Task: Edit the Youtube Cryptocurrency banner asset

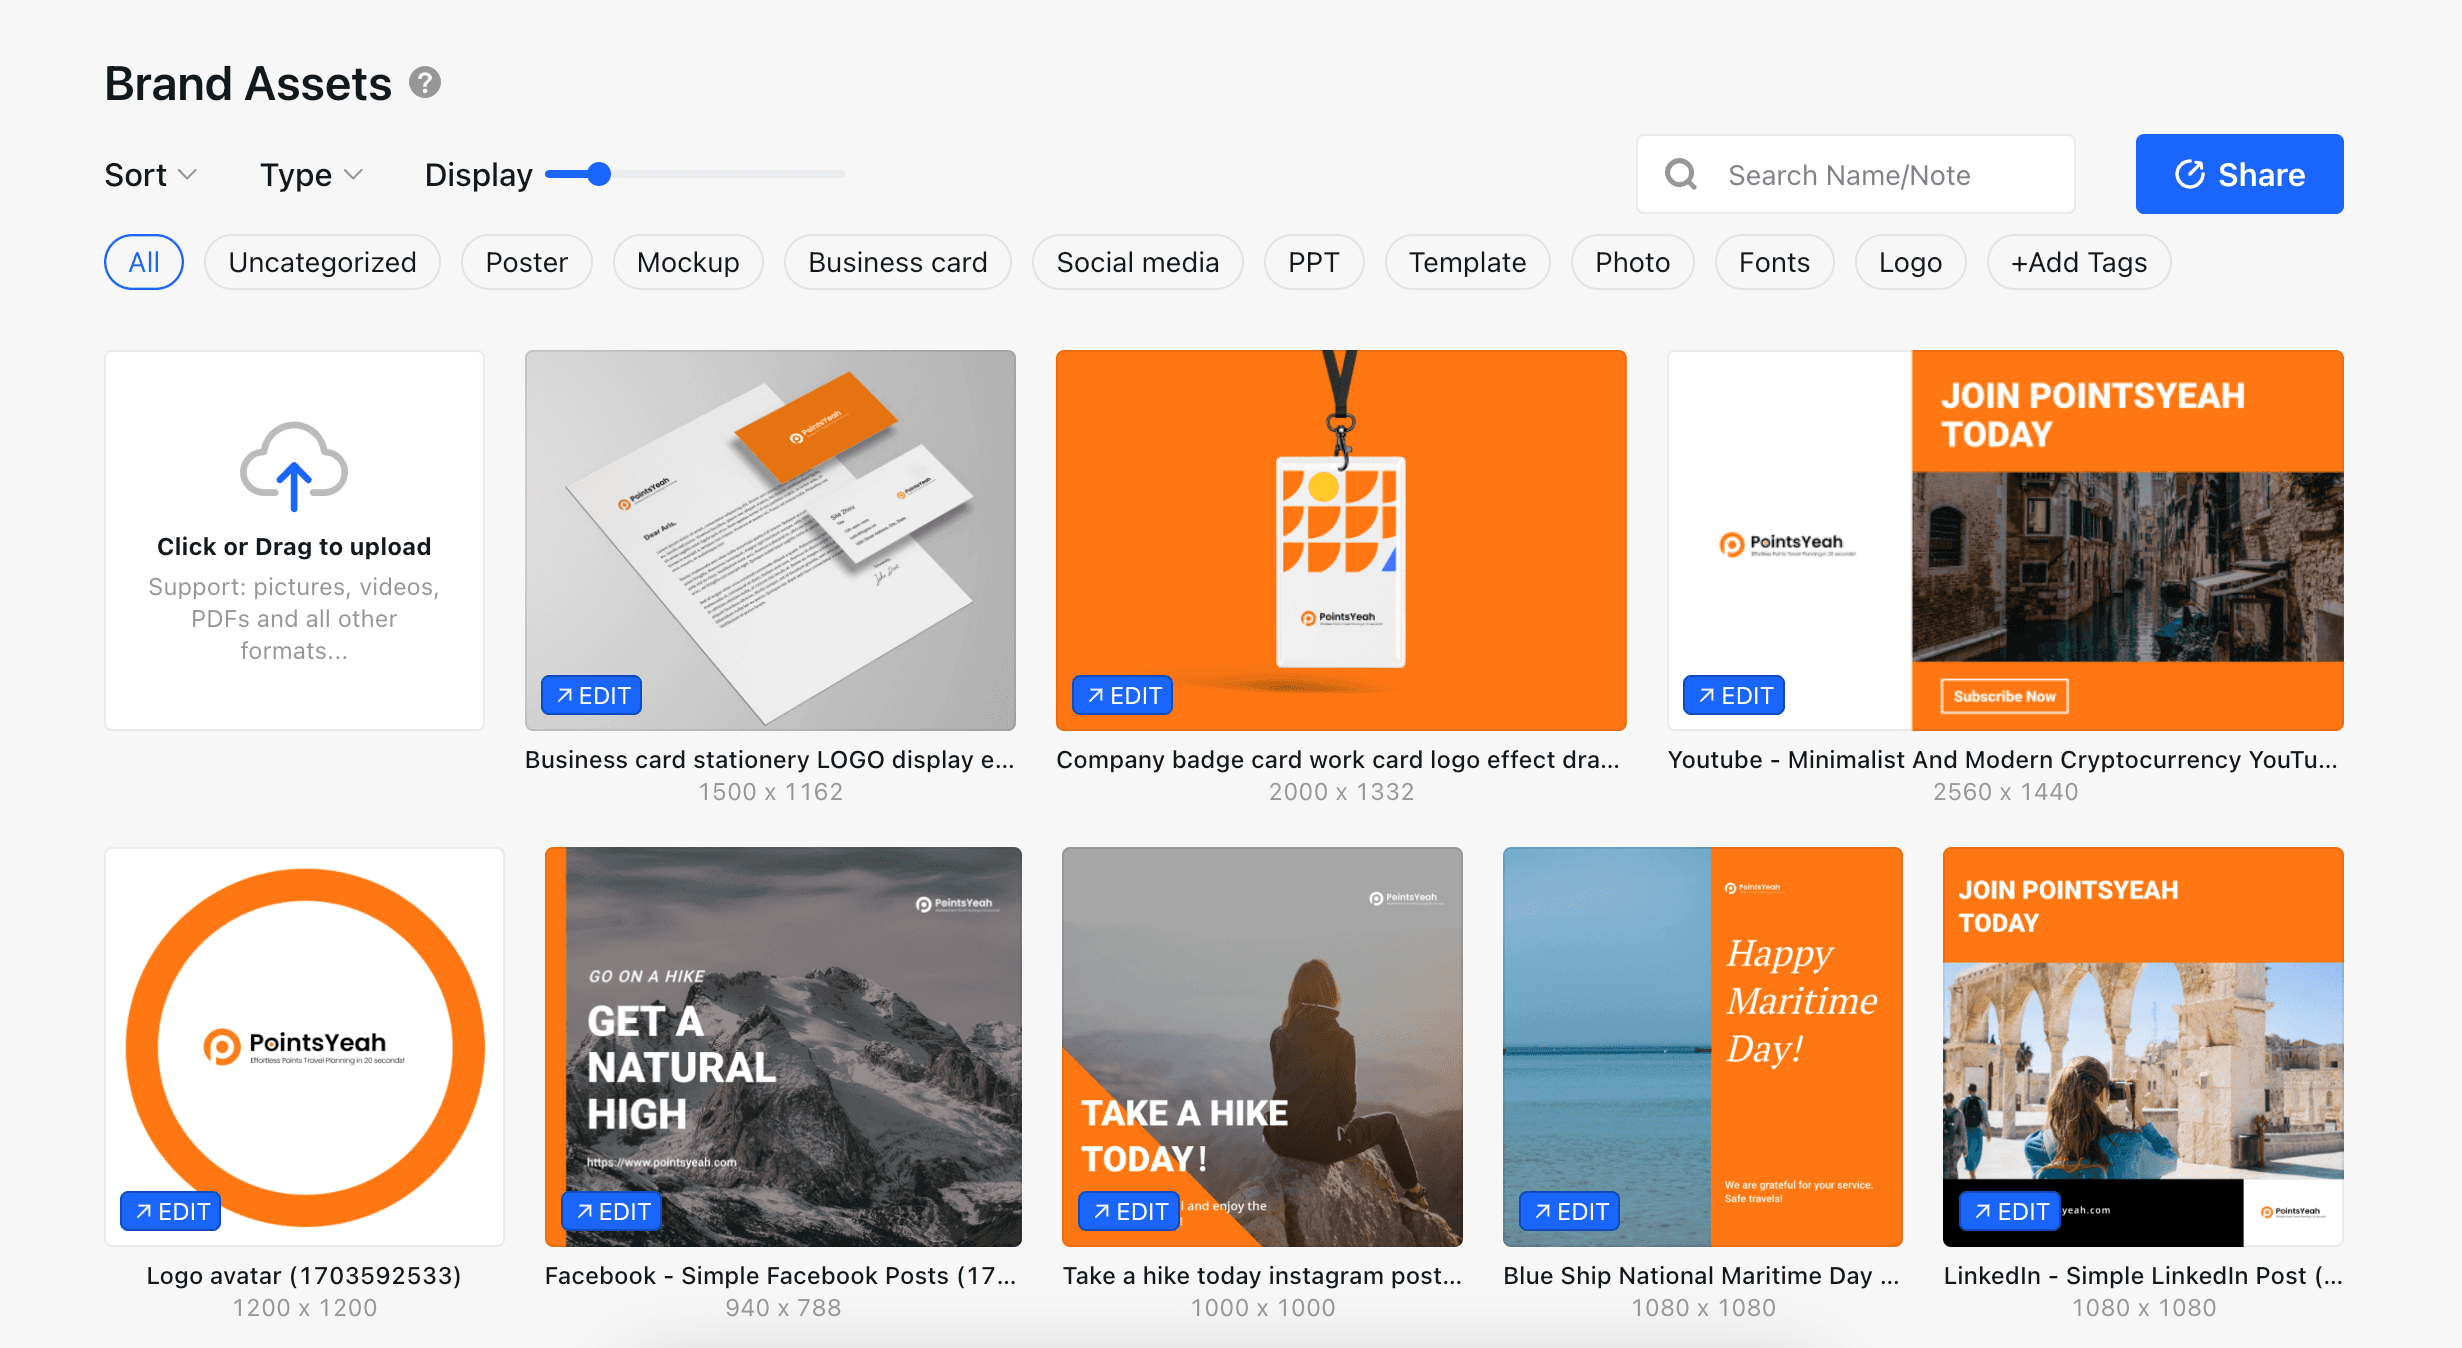Action: coord(1734,695)
